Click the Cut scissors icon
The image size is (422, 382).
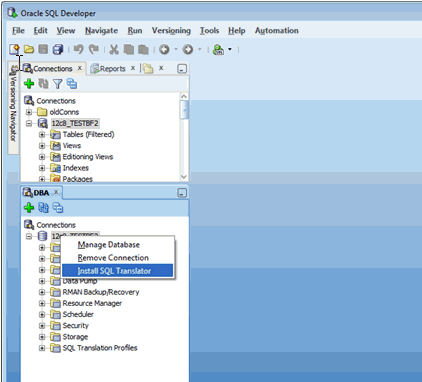[114, 49]
